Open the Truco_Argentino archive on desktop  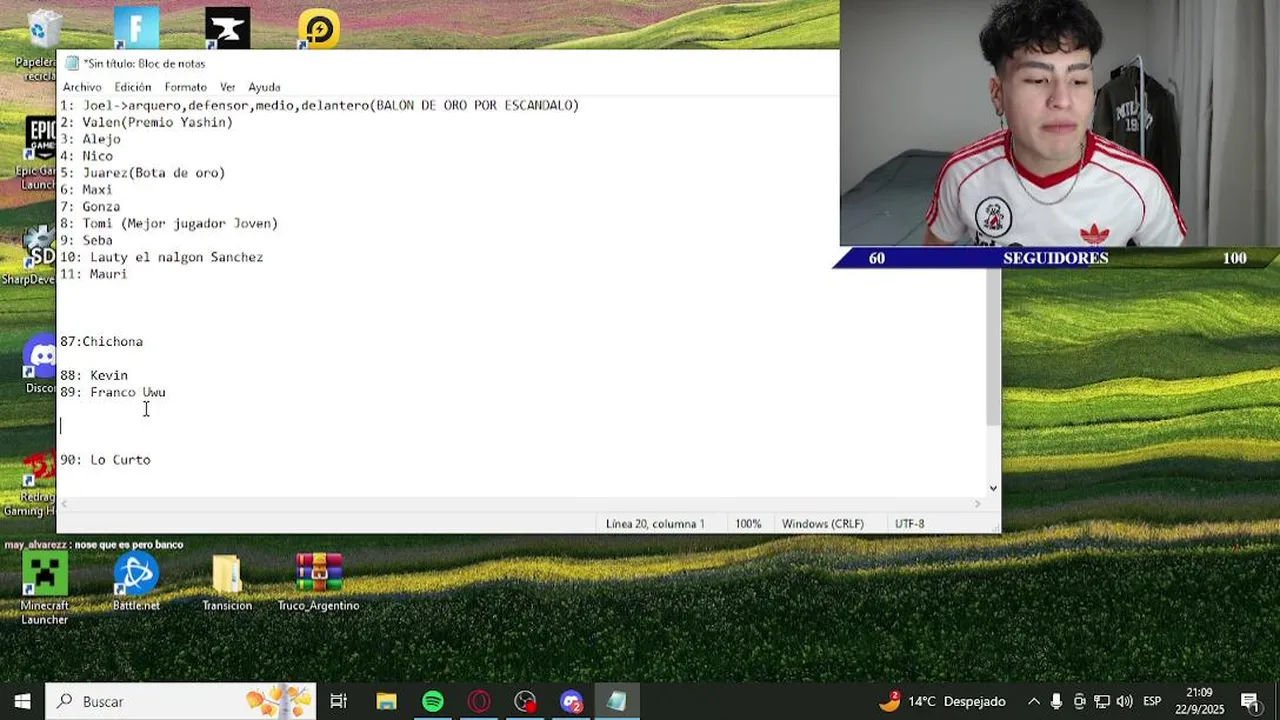pos(318,582)
